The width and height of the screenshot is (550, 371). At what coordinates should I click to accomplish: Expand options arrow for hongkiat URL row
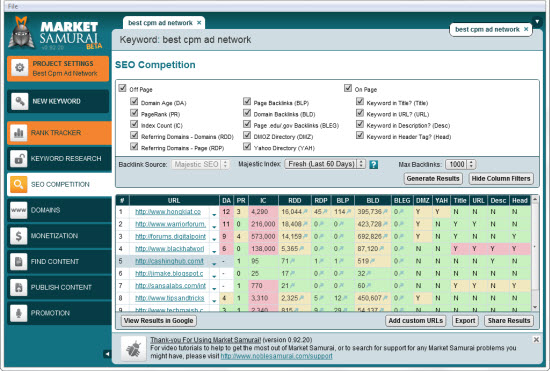(214, 214)
